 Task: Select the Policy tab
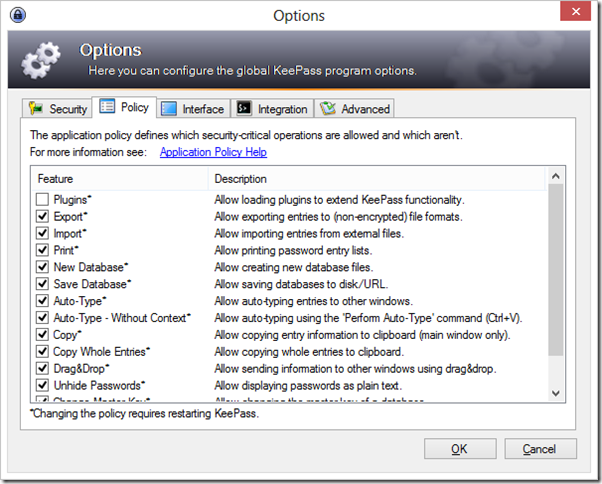(124, 107)
